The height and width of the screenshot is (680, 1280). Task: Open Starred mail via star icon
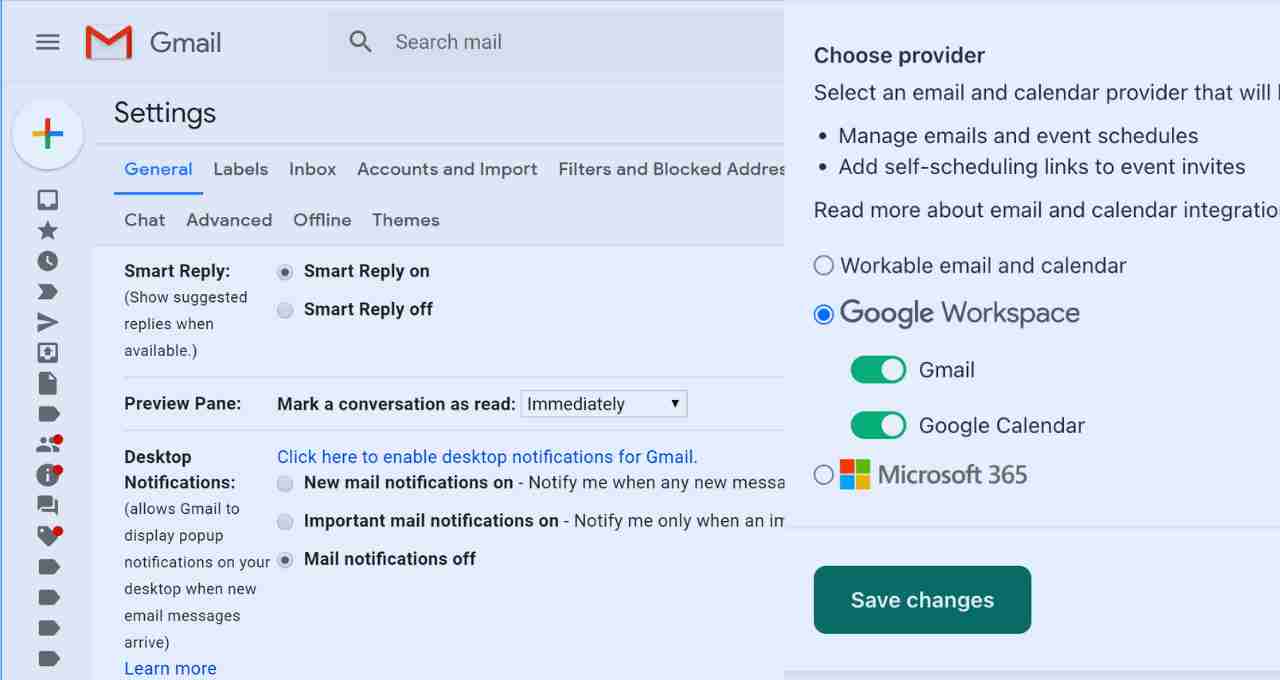point(47,231)
